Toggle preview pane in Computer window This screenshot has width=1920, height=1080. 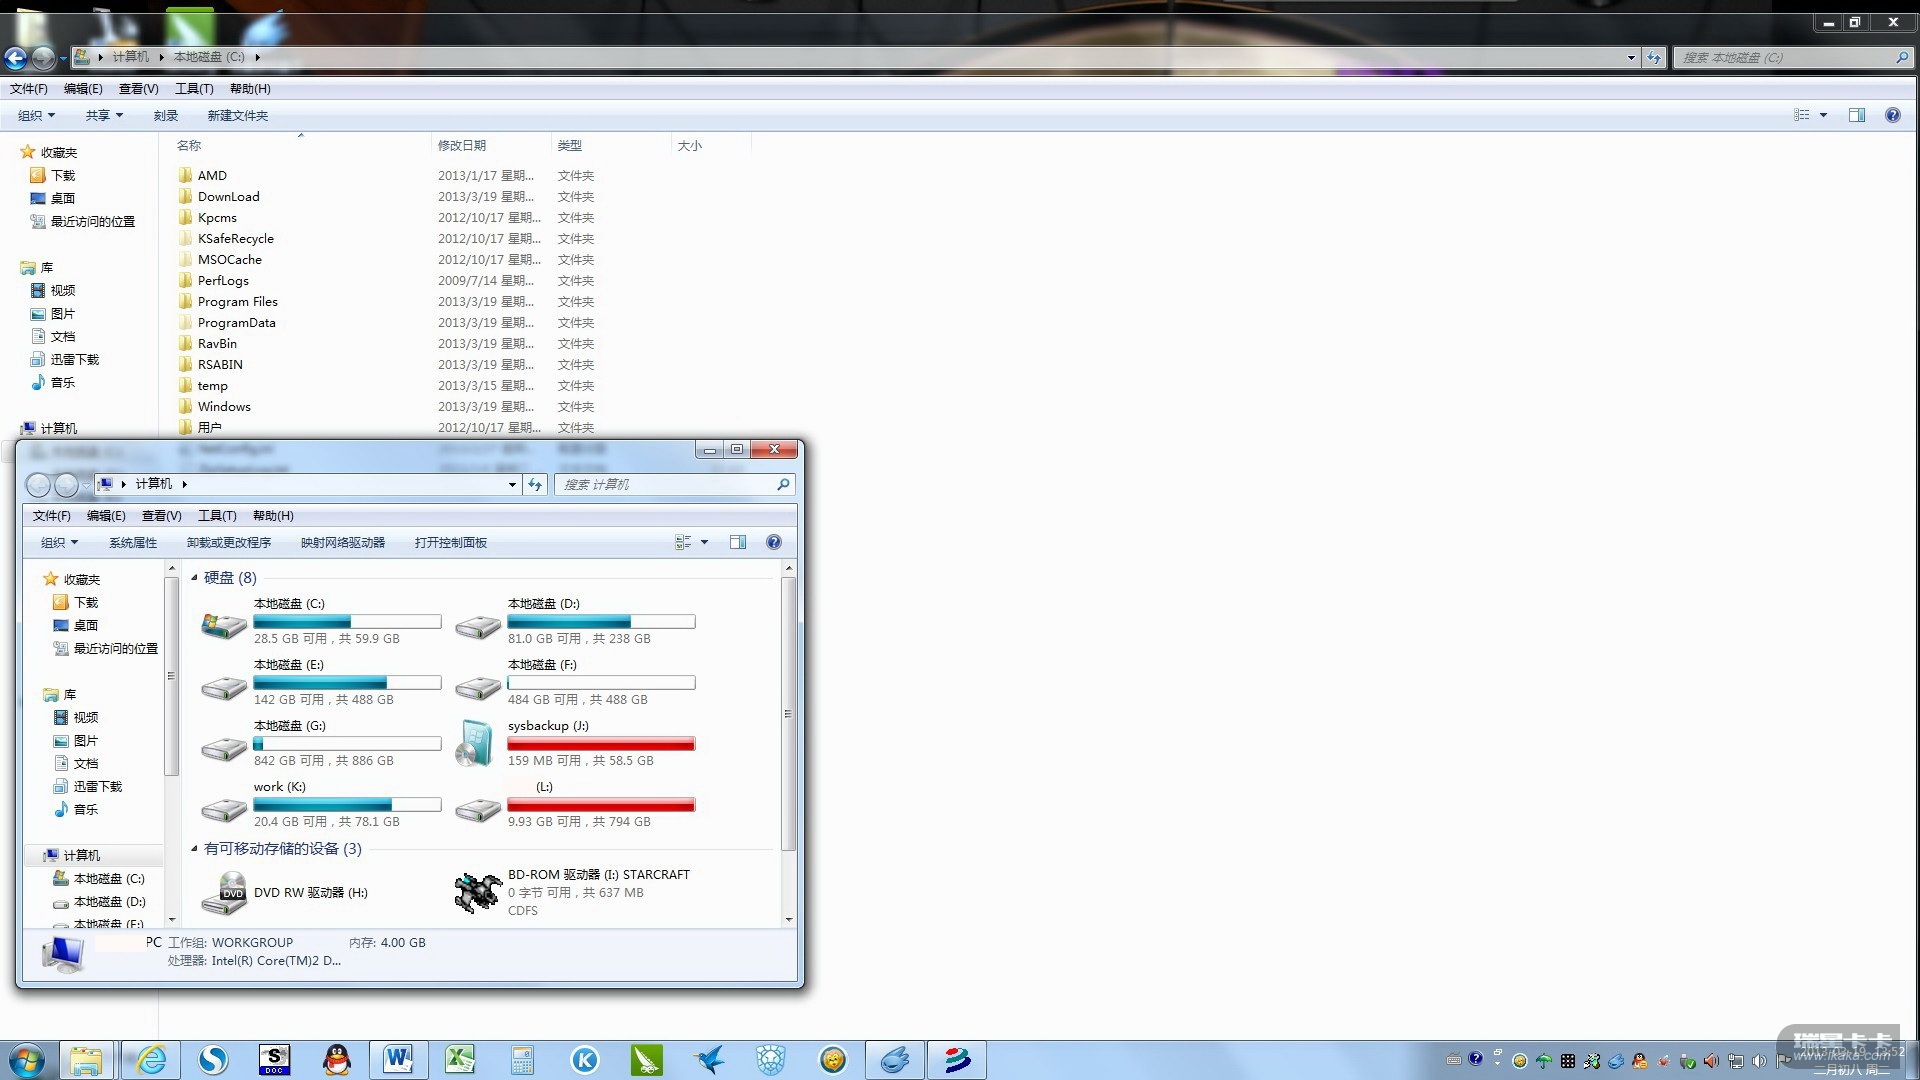(x=738, y=542)
